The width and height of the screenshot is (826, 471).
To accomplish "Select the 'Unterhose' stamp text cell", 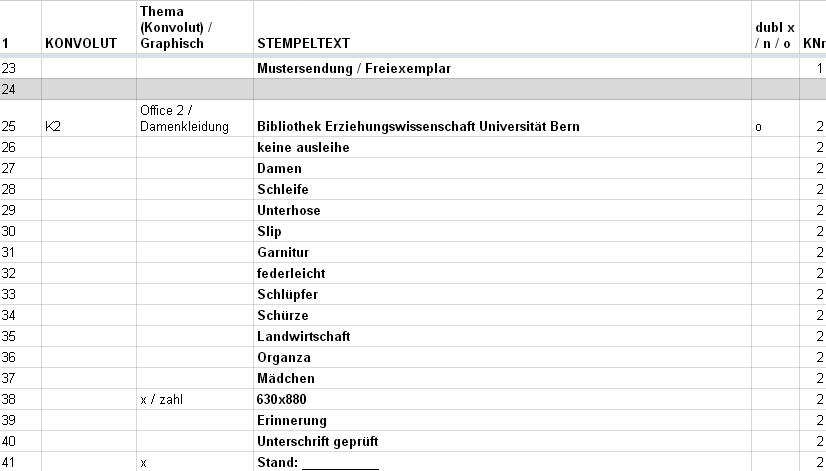I will (x=502, y=210).
